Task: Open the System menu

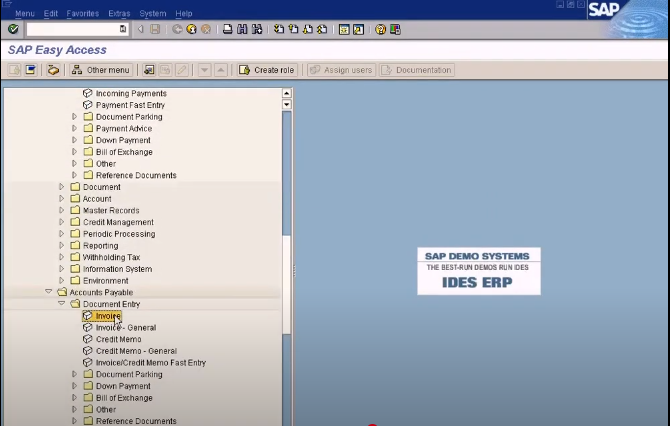Action: click(x=153, y=13)
